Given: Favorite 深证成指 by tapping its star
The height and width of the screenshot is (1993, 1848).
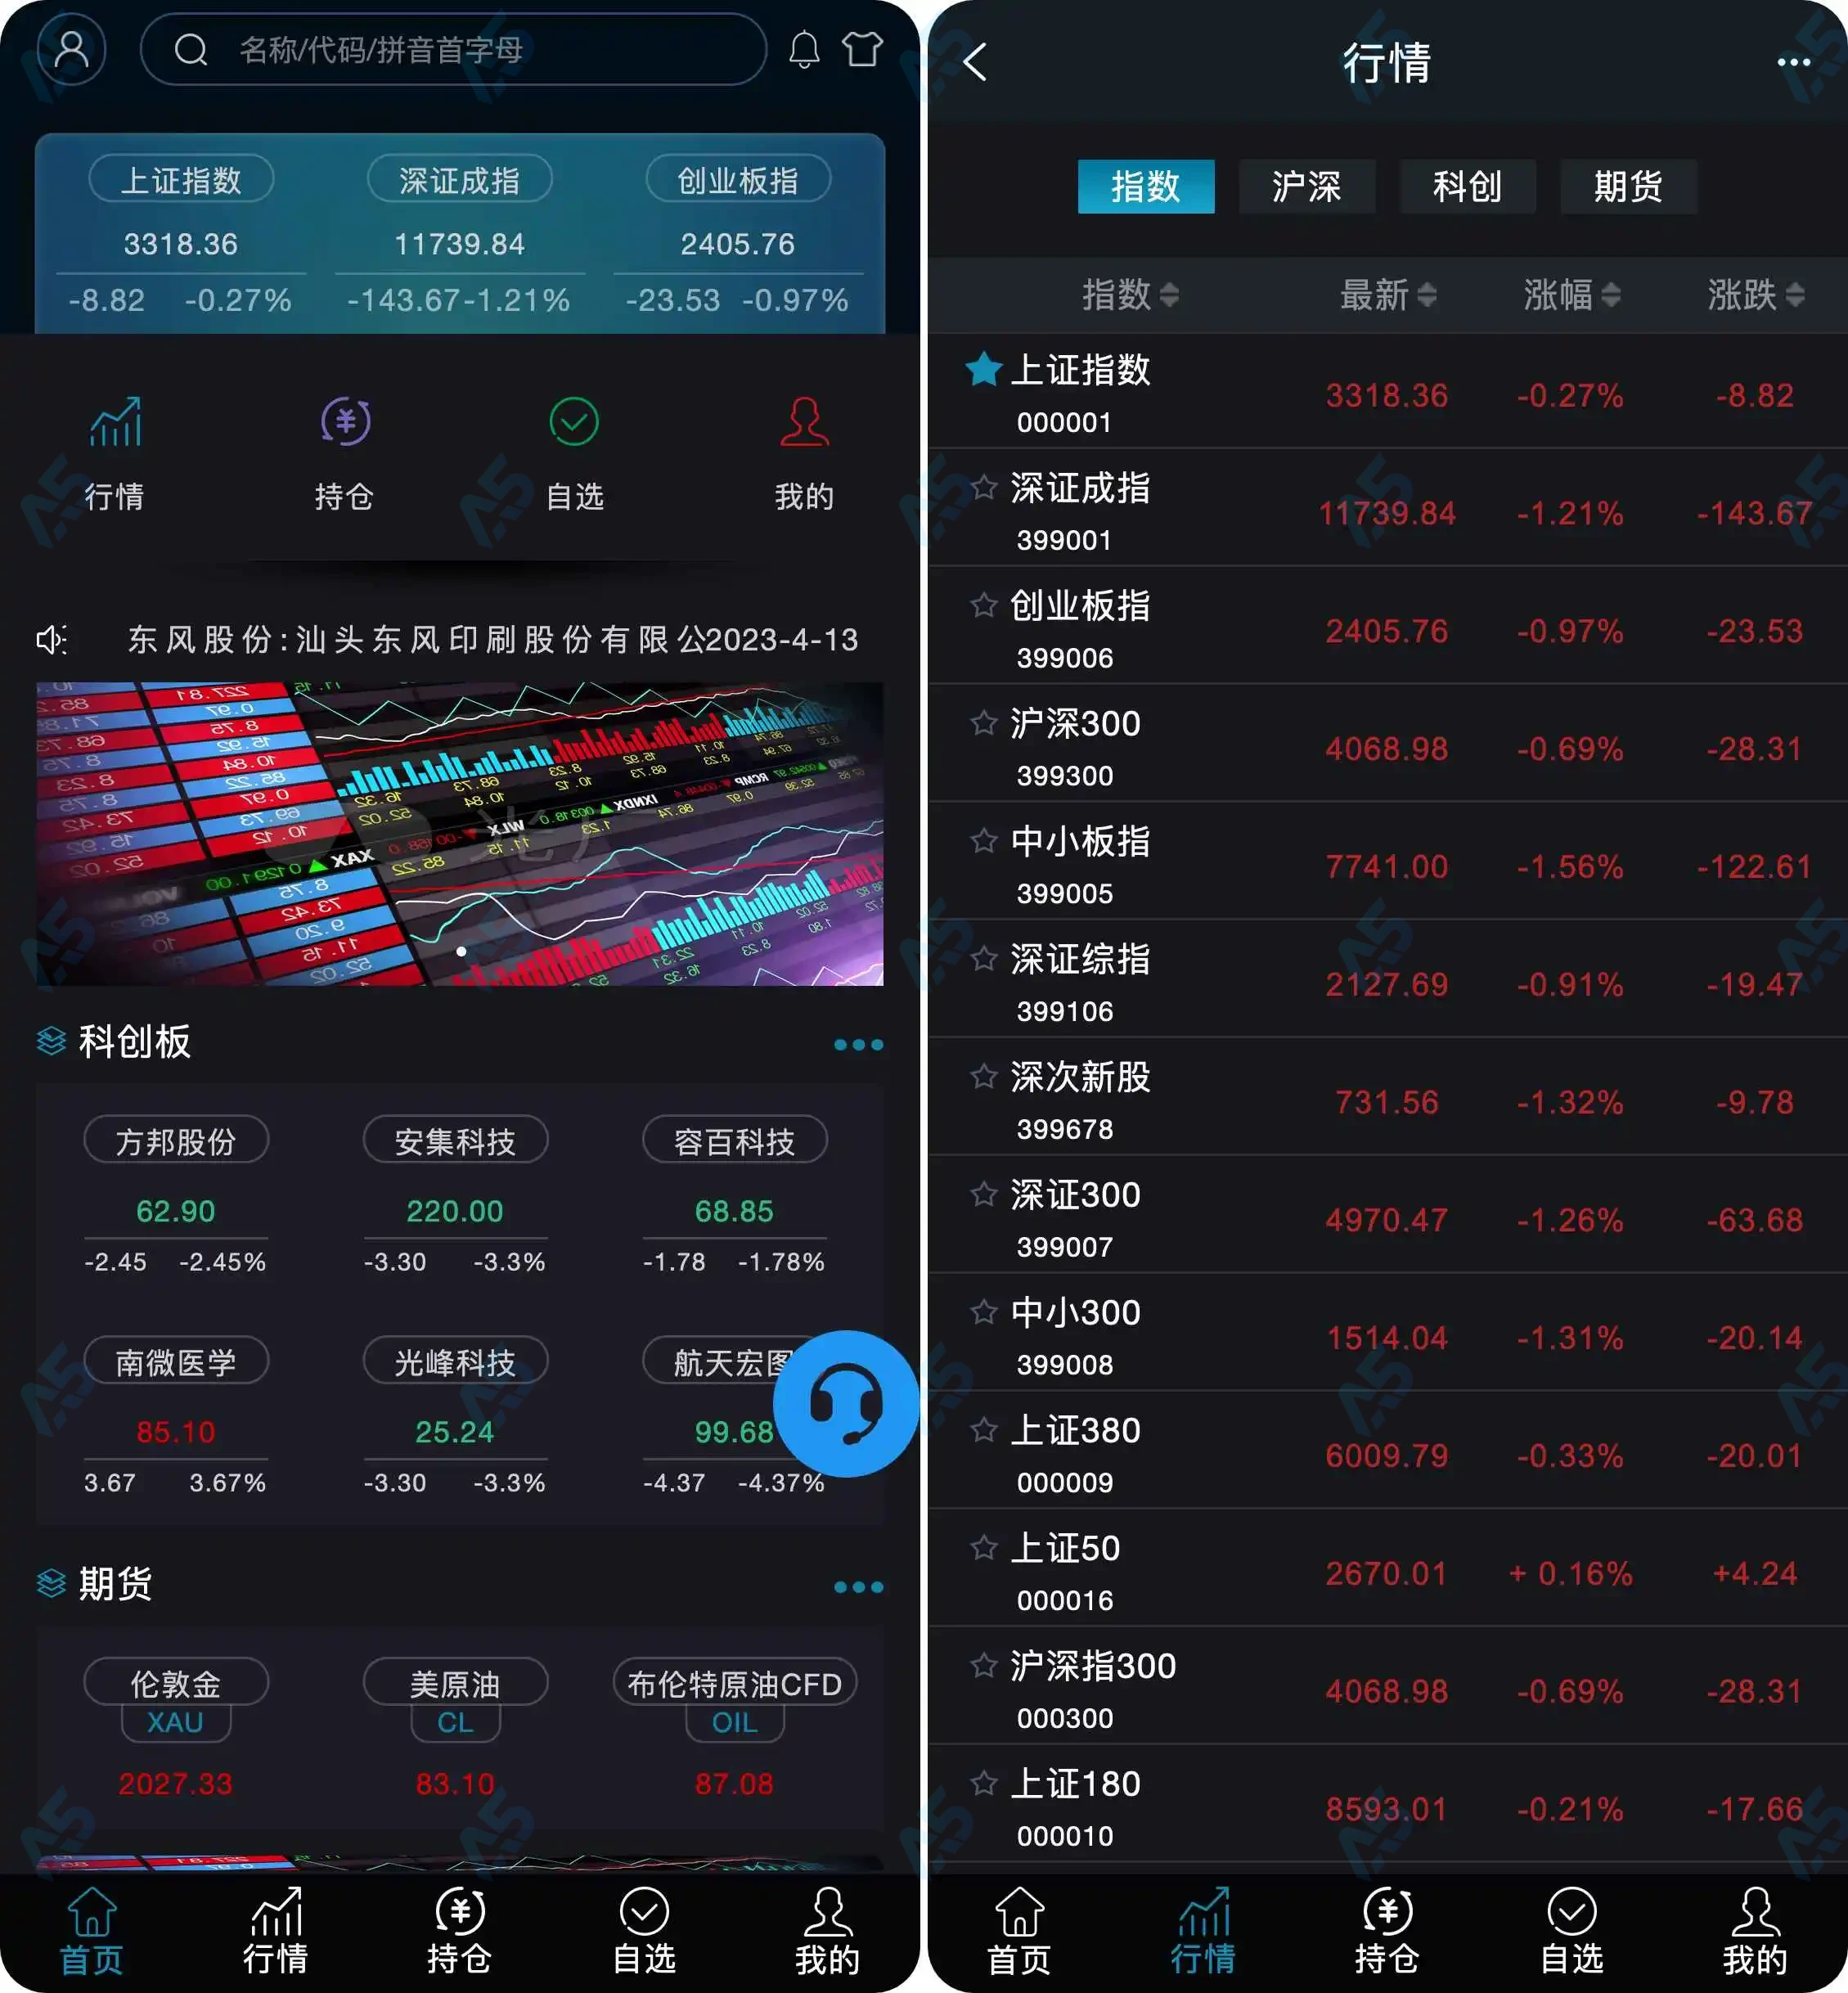Looking at the screenshot, I should click(x=984, y=487).
